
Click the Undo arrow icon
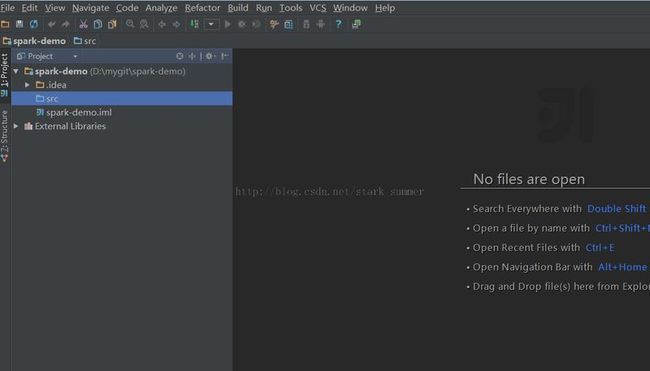tap(51, 24)
